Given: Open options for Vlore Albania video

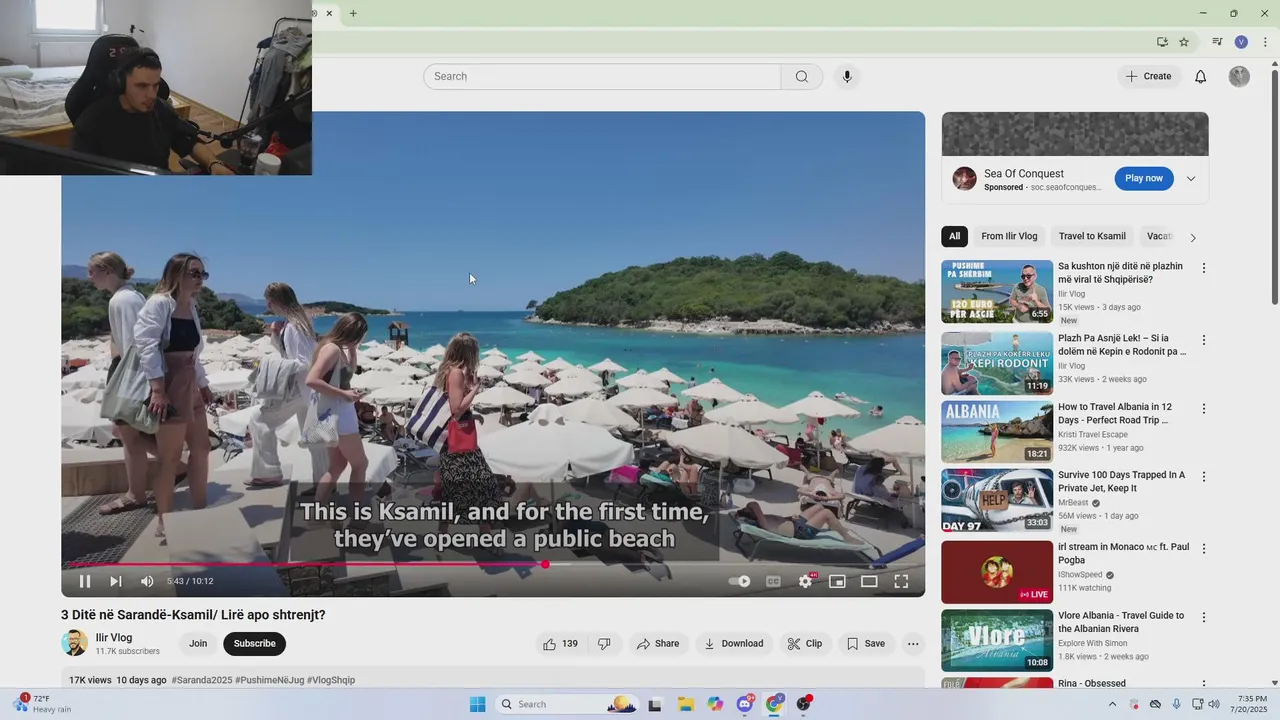Looking at the screenshot, I should pos(1204,617).
